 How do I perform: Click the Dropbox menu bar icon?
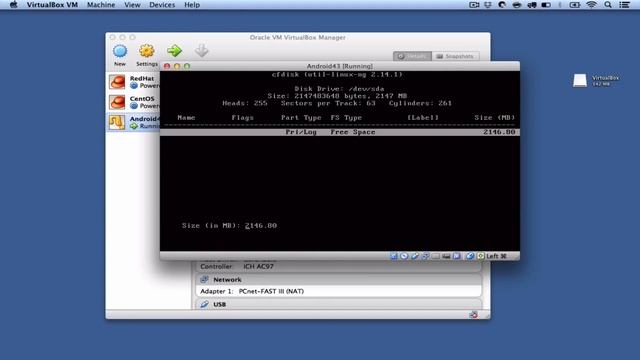(488, 5)
